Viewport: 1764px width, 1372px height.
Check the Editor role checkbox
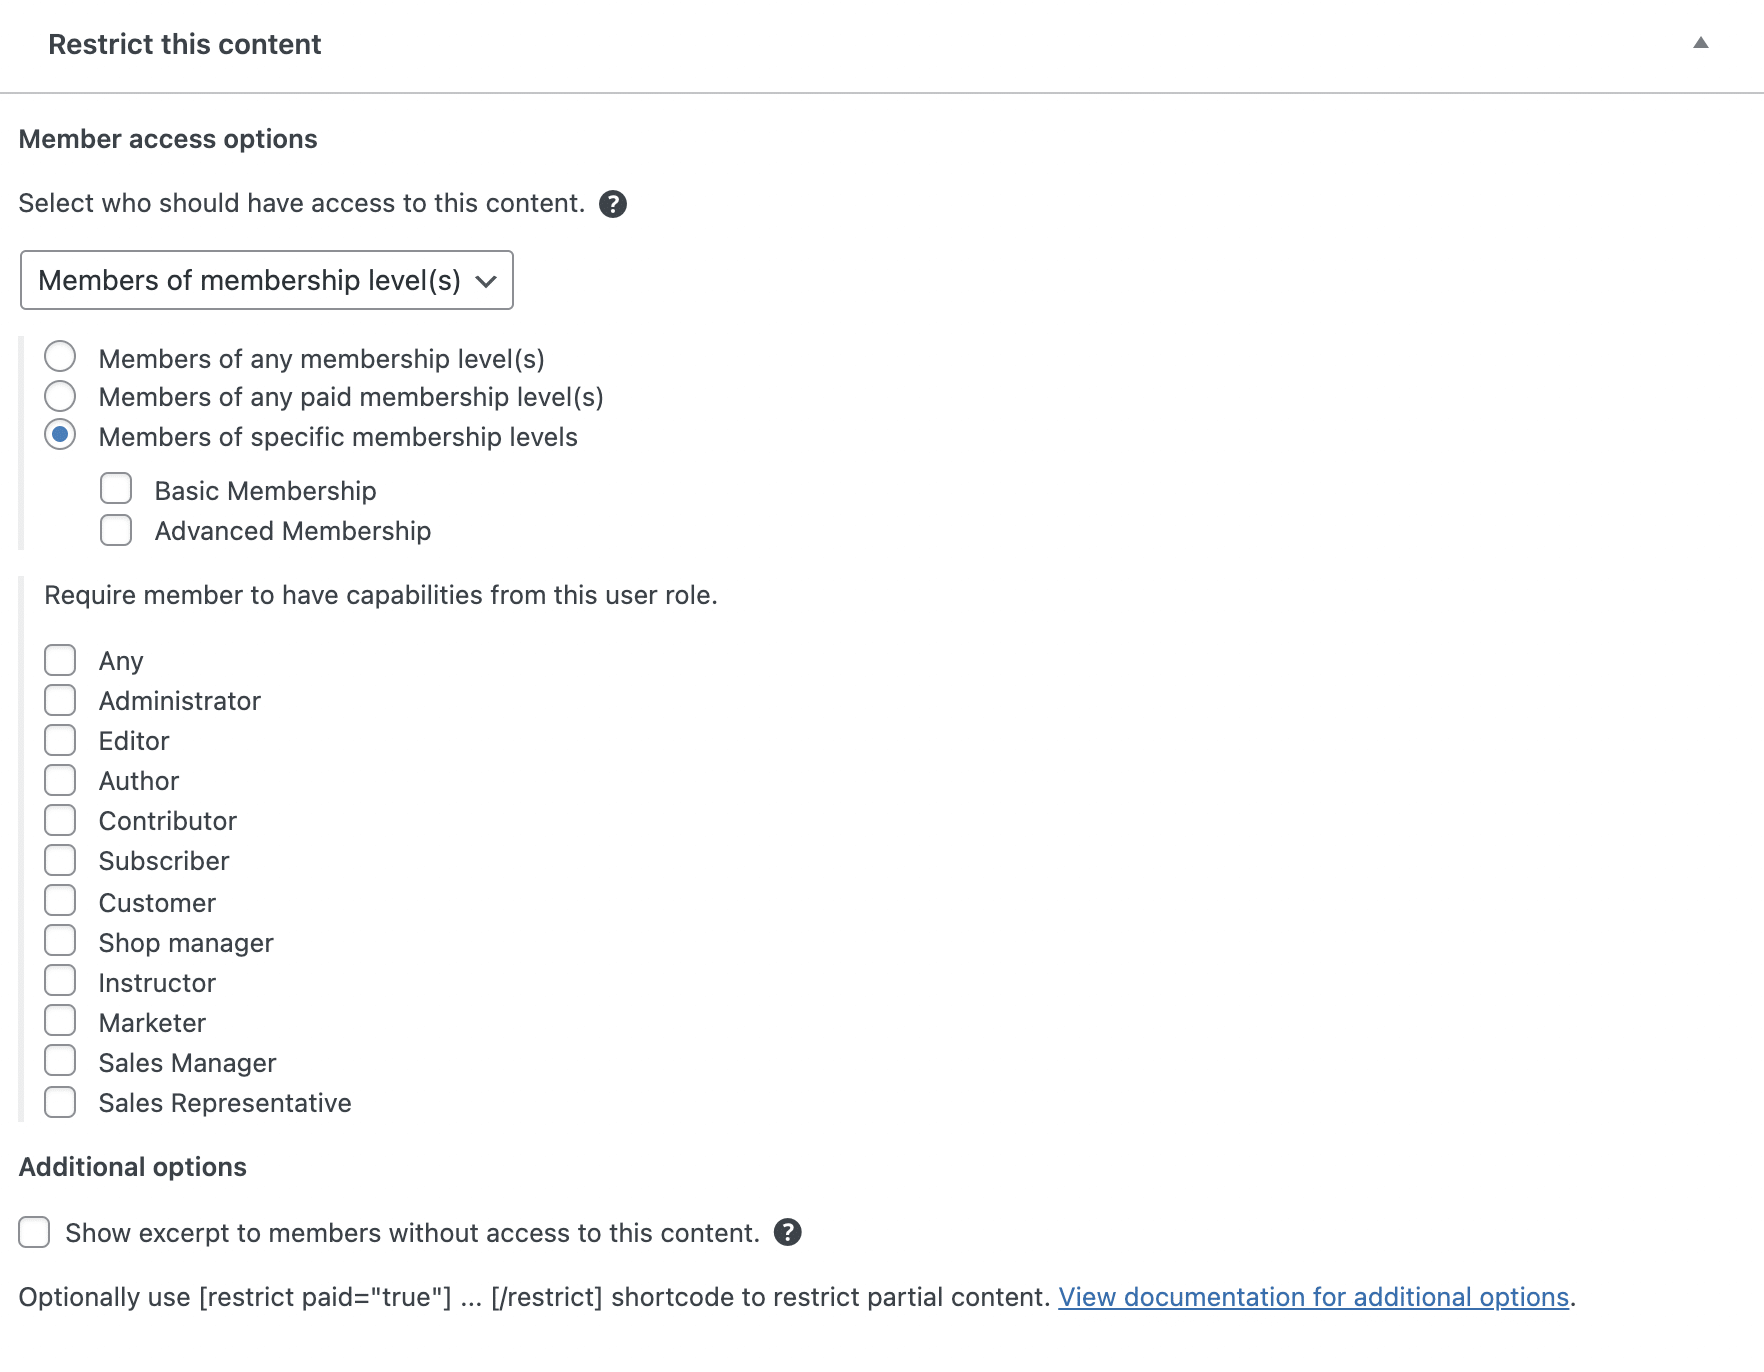60,739
